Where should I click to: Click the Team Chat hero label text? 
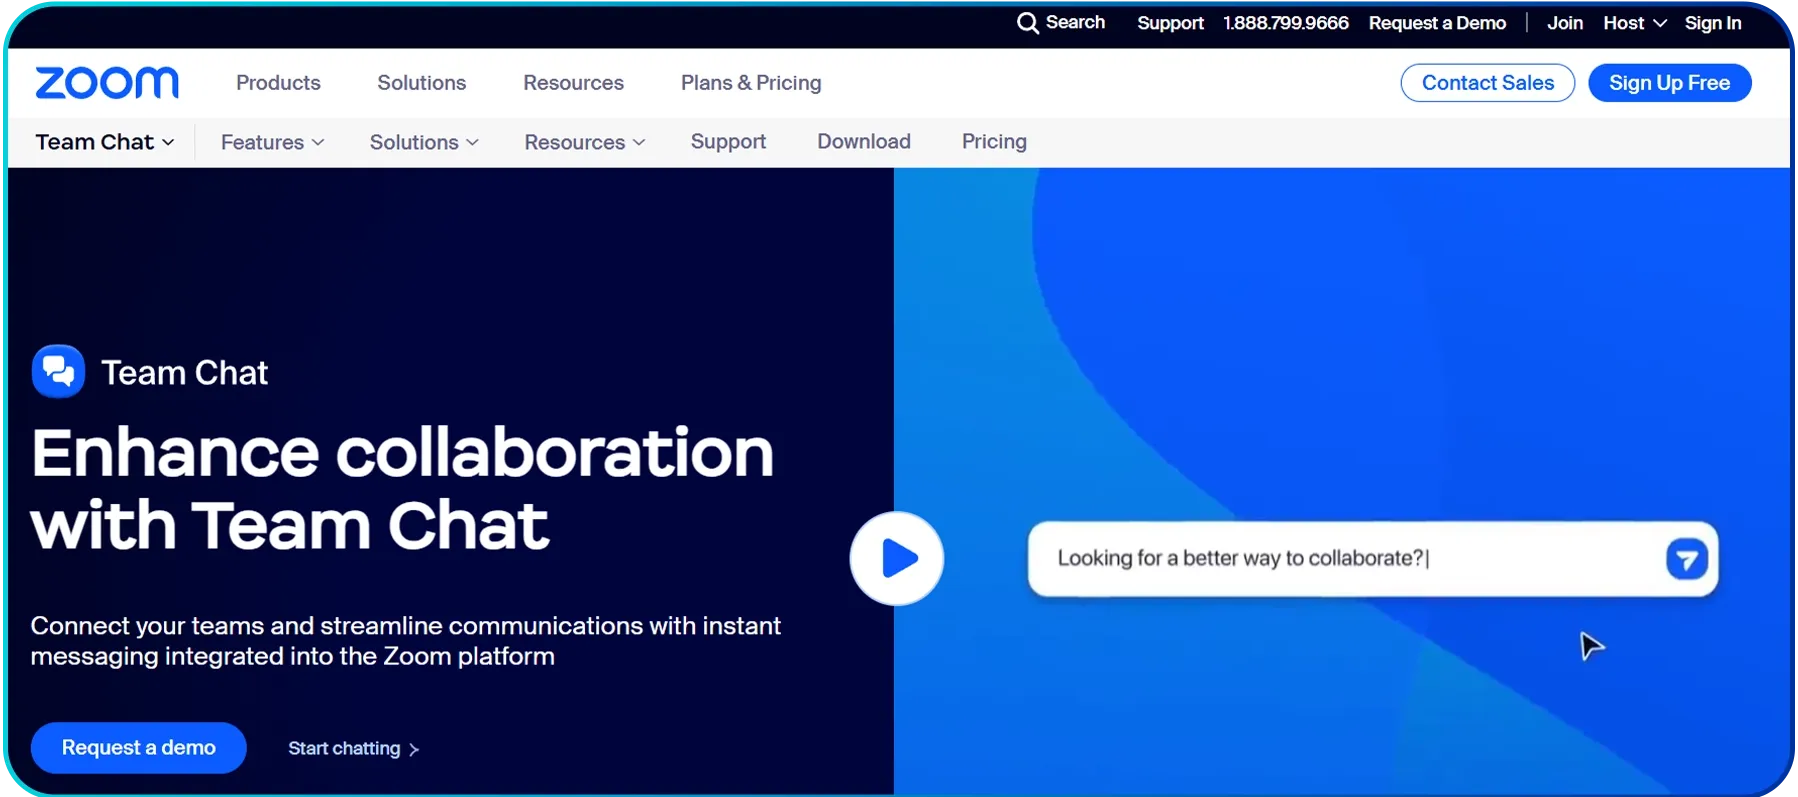(x=185, y=373)
